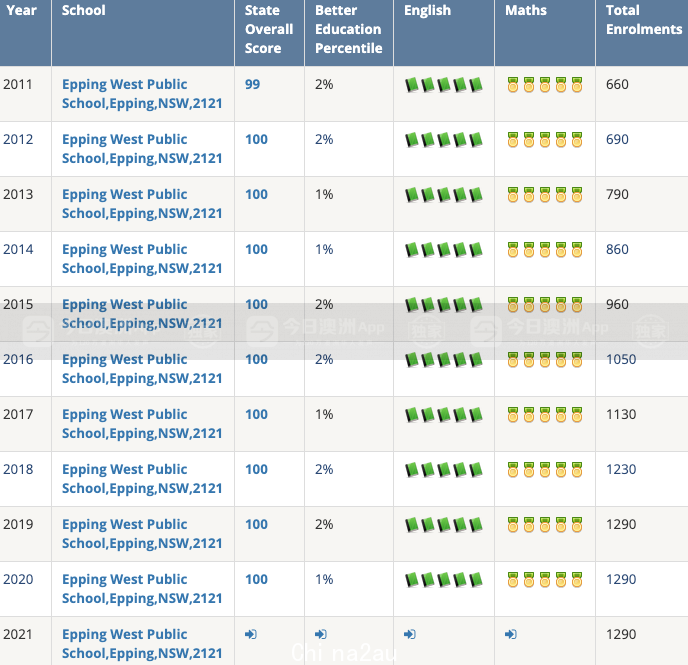Open Epping West Public School link for 2011
Screen dimensions: 688x665
pos(142,94)
